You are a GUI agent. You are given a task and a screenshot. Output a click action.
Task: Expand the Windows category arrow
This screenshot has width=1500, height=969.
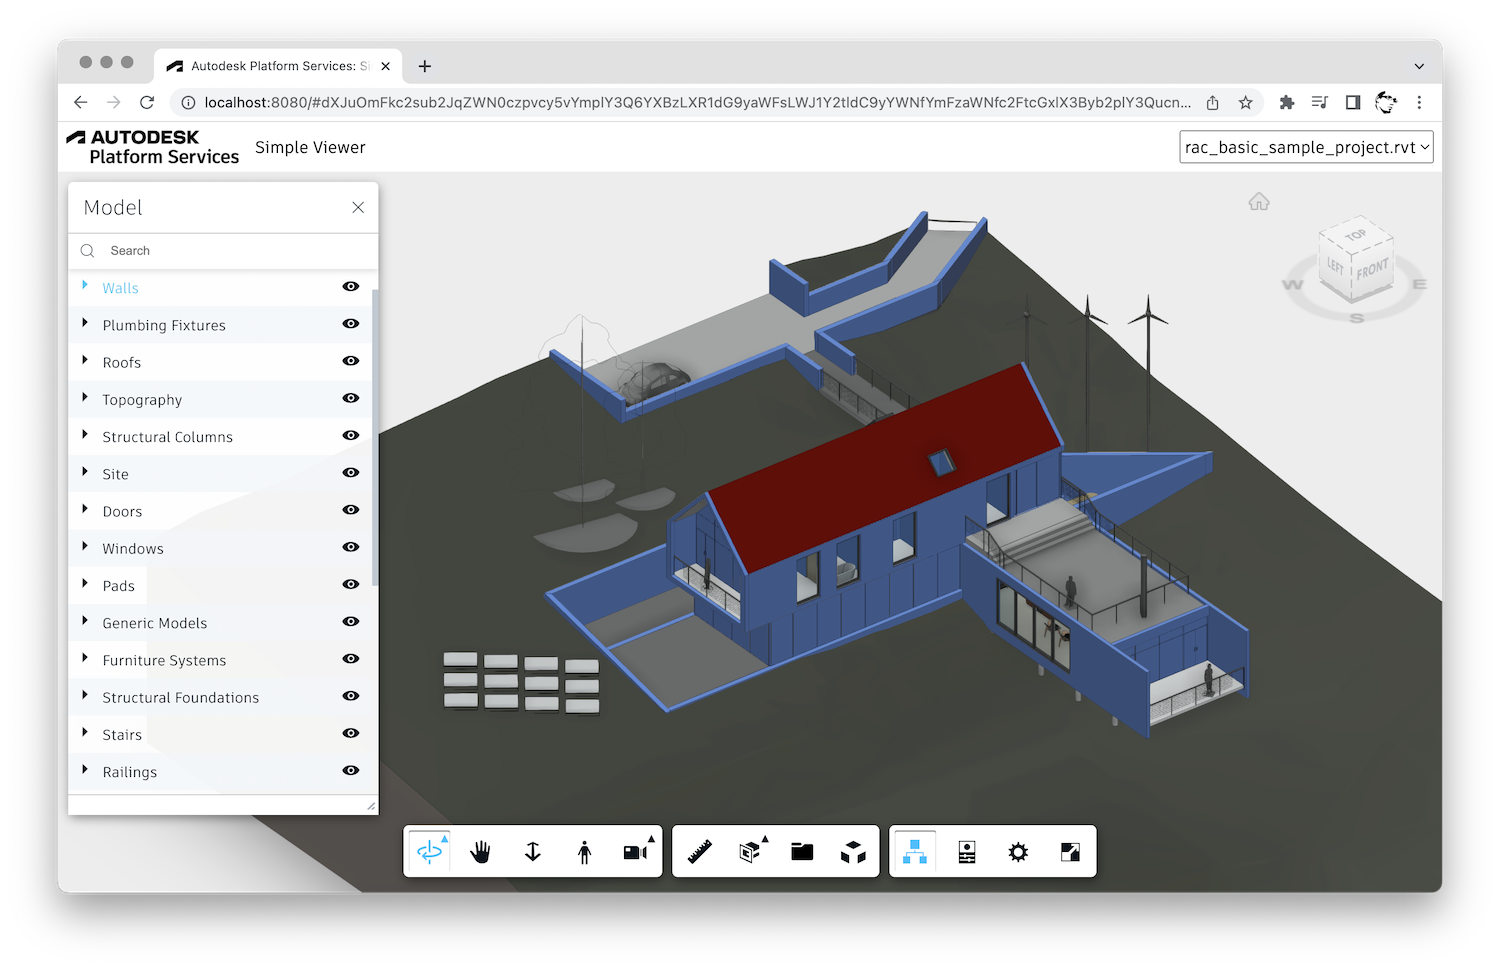[x=84, y=547]
